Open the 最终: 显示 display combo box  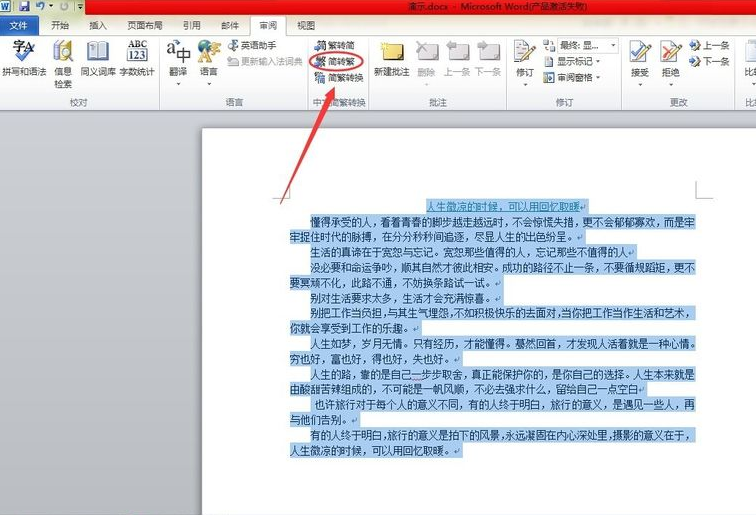588,45
